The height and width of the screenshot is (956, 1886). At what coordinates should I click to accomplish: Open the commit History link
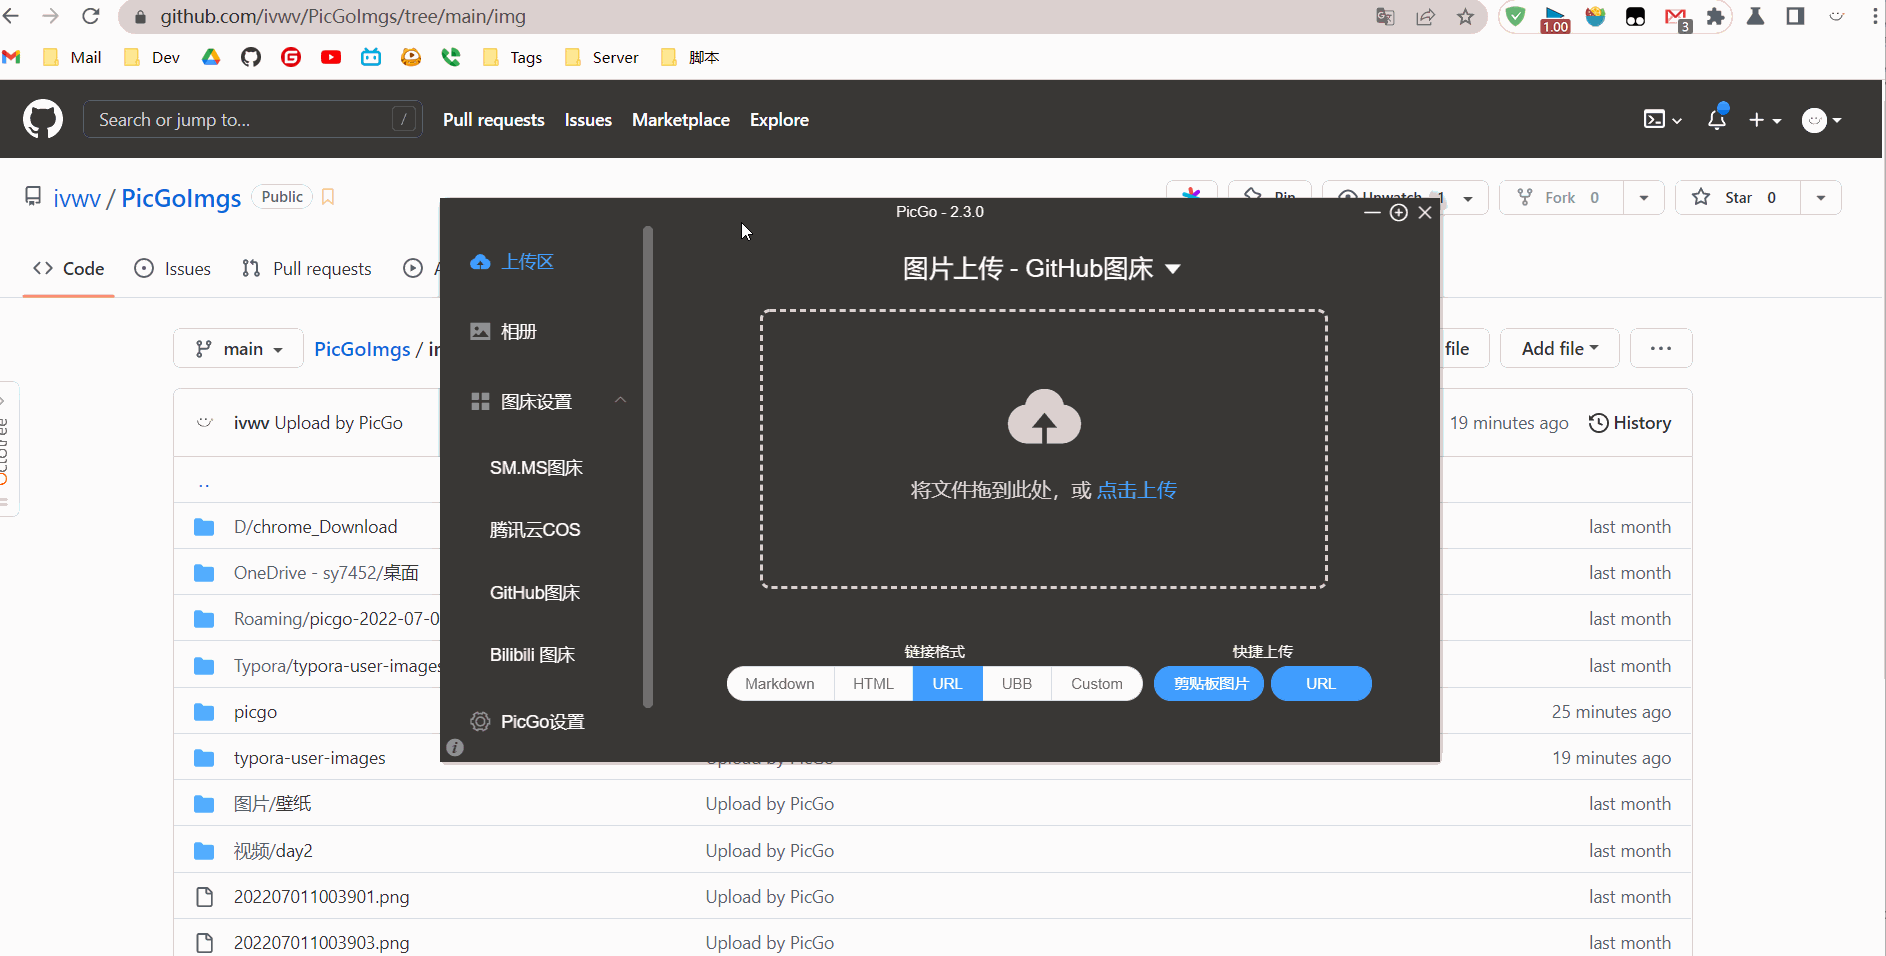1630,423
